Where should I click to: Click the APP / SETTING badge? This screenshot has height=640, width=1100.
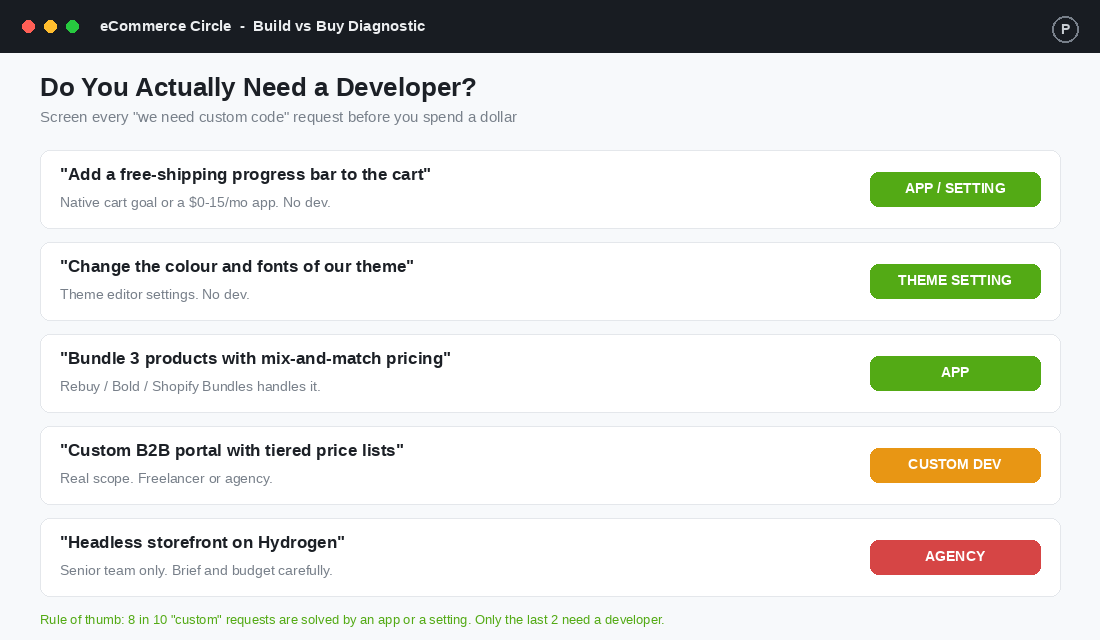tap(955, 189)
